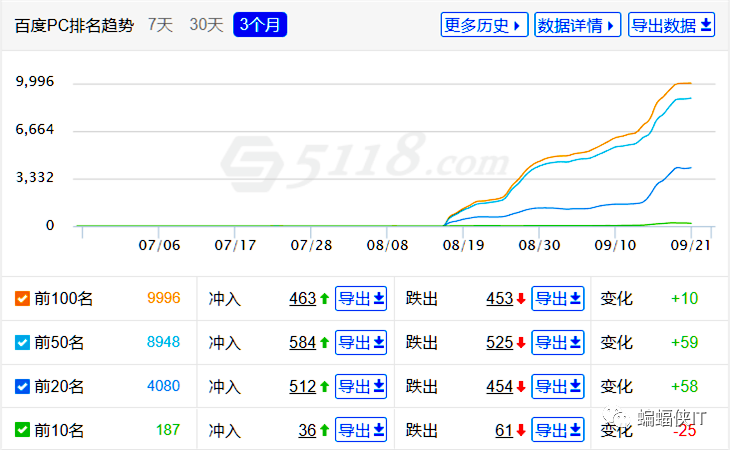Click the 07/06 date label on chart axis
This screenshot has width=730, height=450.
(159, 245)
